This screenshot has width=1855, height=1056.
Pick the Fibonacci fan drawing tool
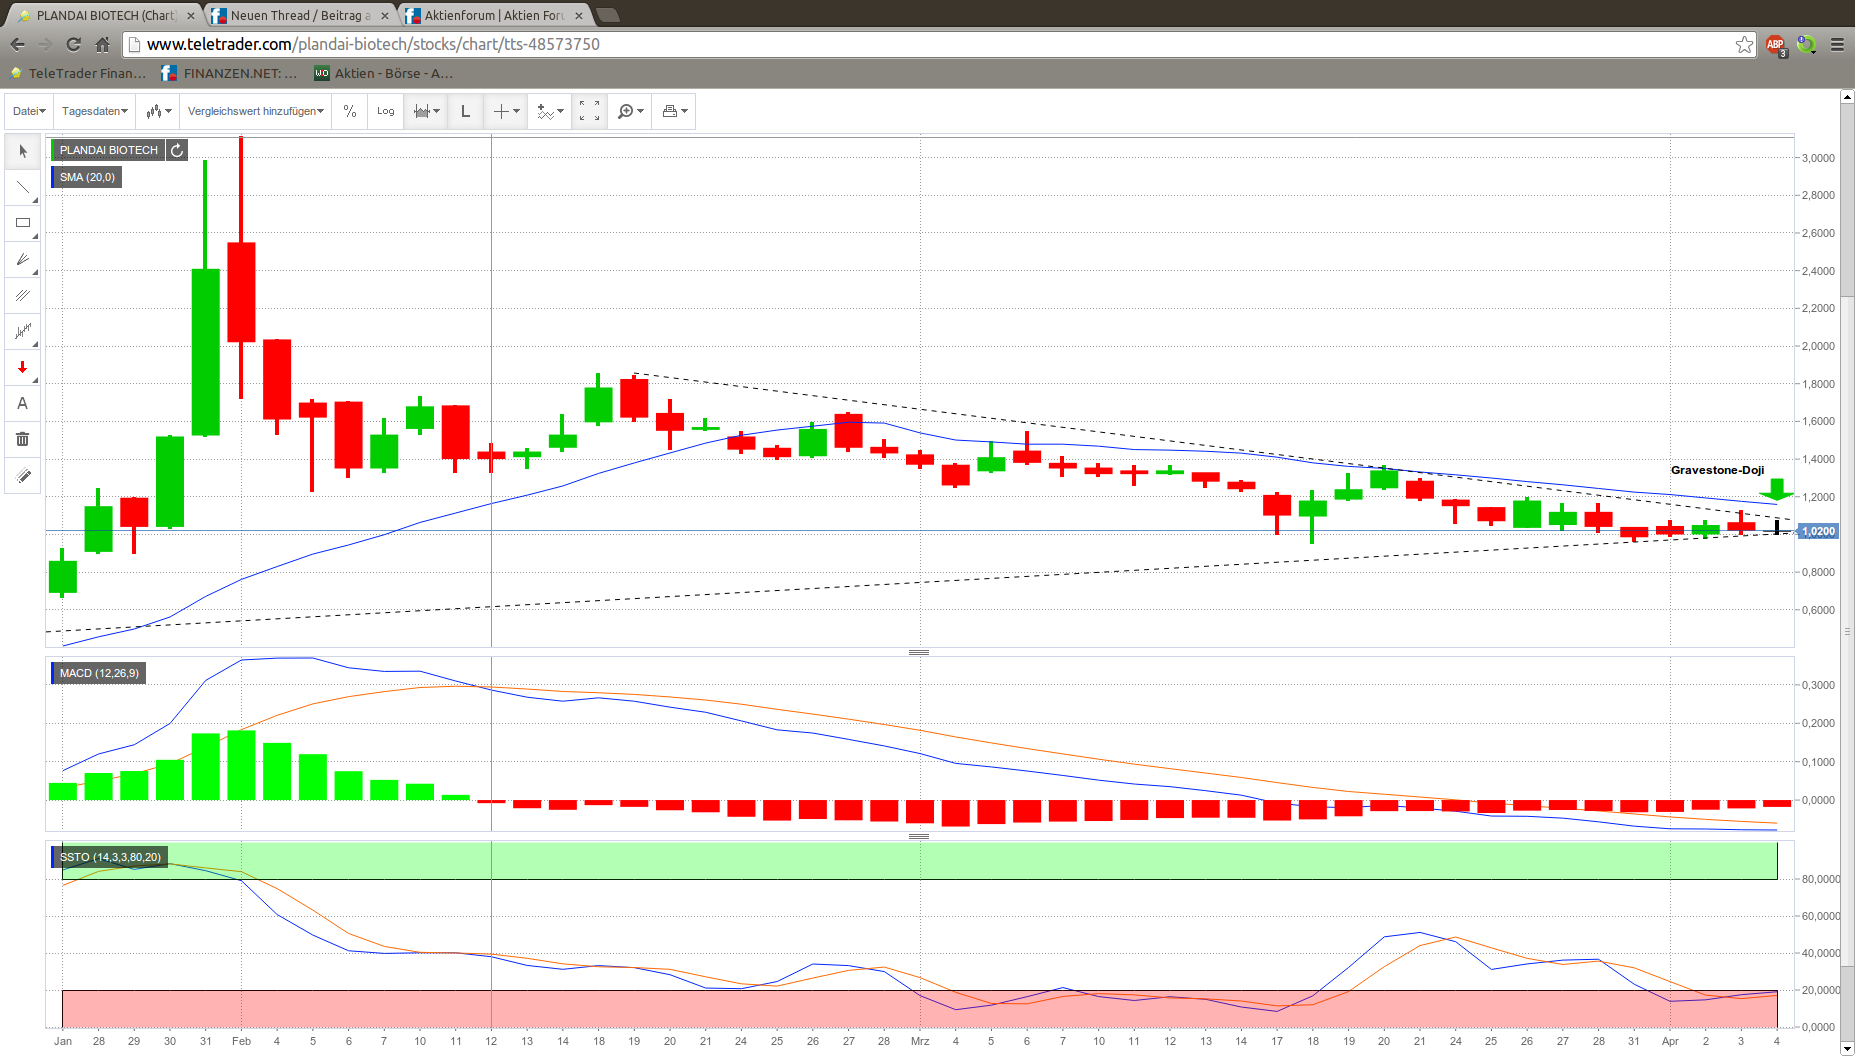point(23,260)
